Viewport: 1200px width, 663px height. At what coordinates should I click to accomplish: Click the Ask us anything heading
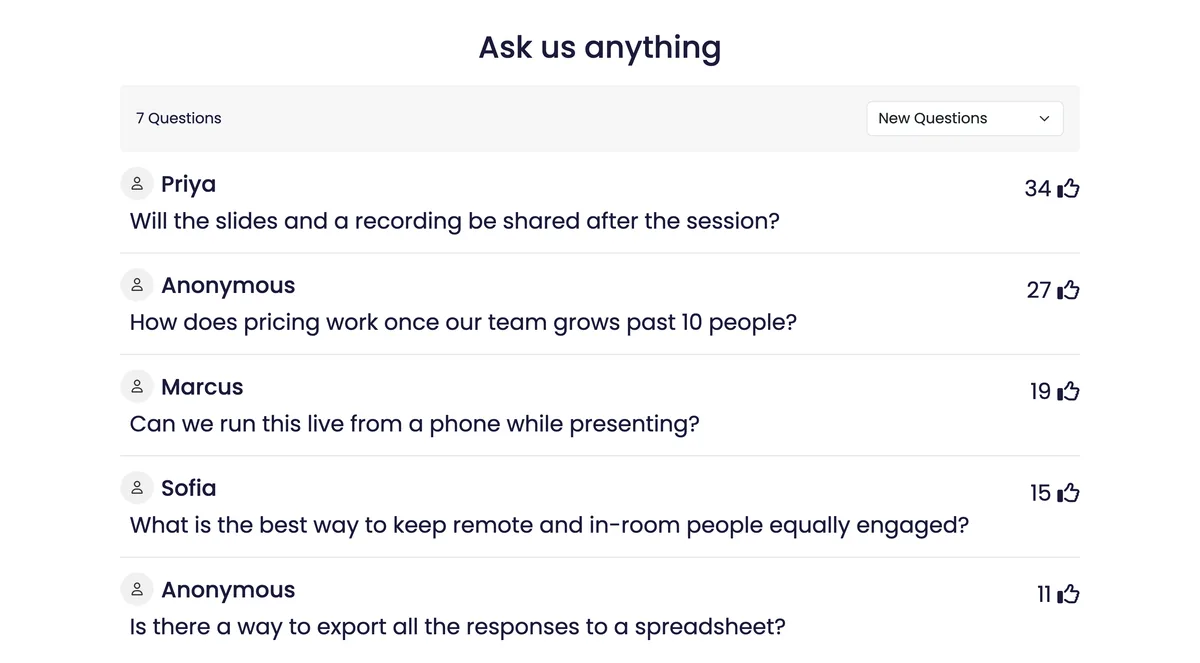tap(600, 47)
